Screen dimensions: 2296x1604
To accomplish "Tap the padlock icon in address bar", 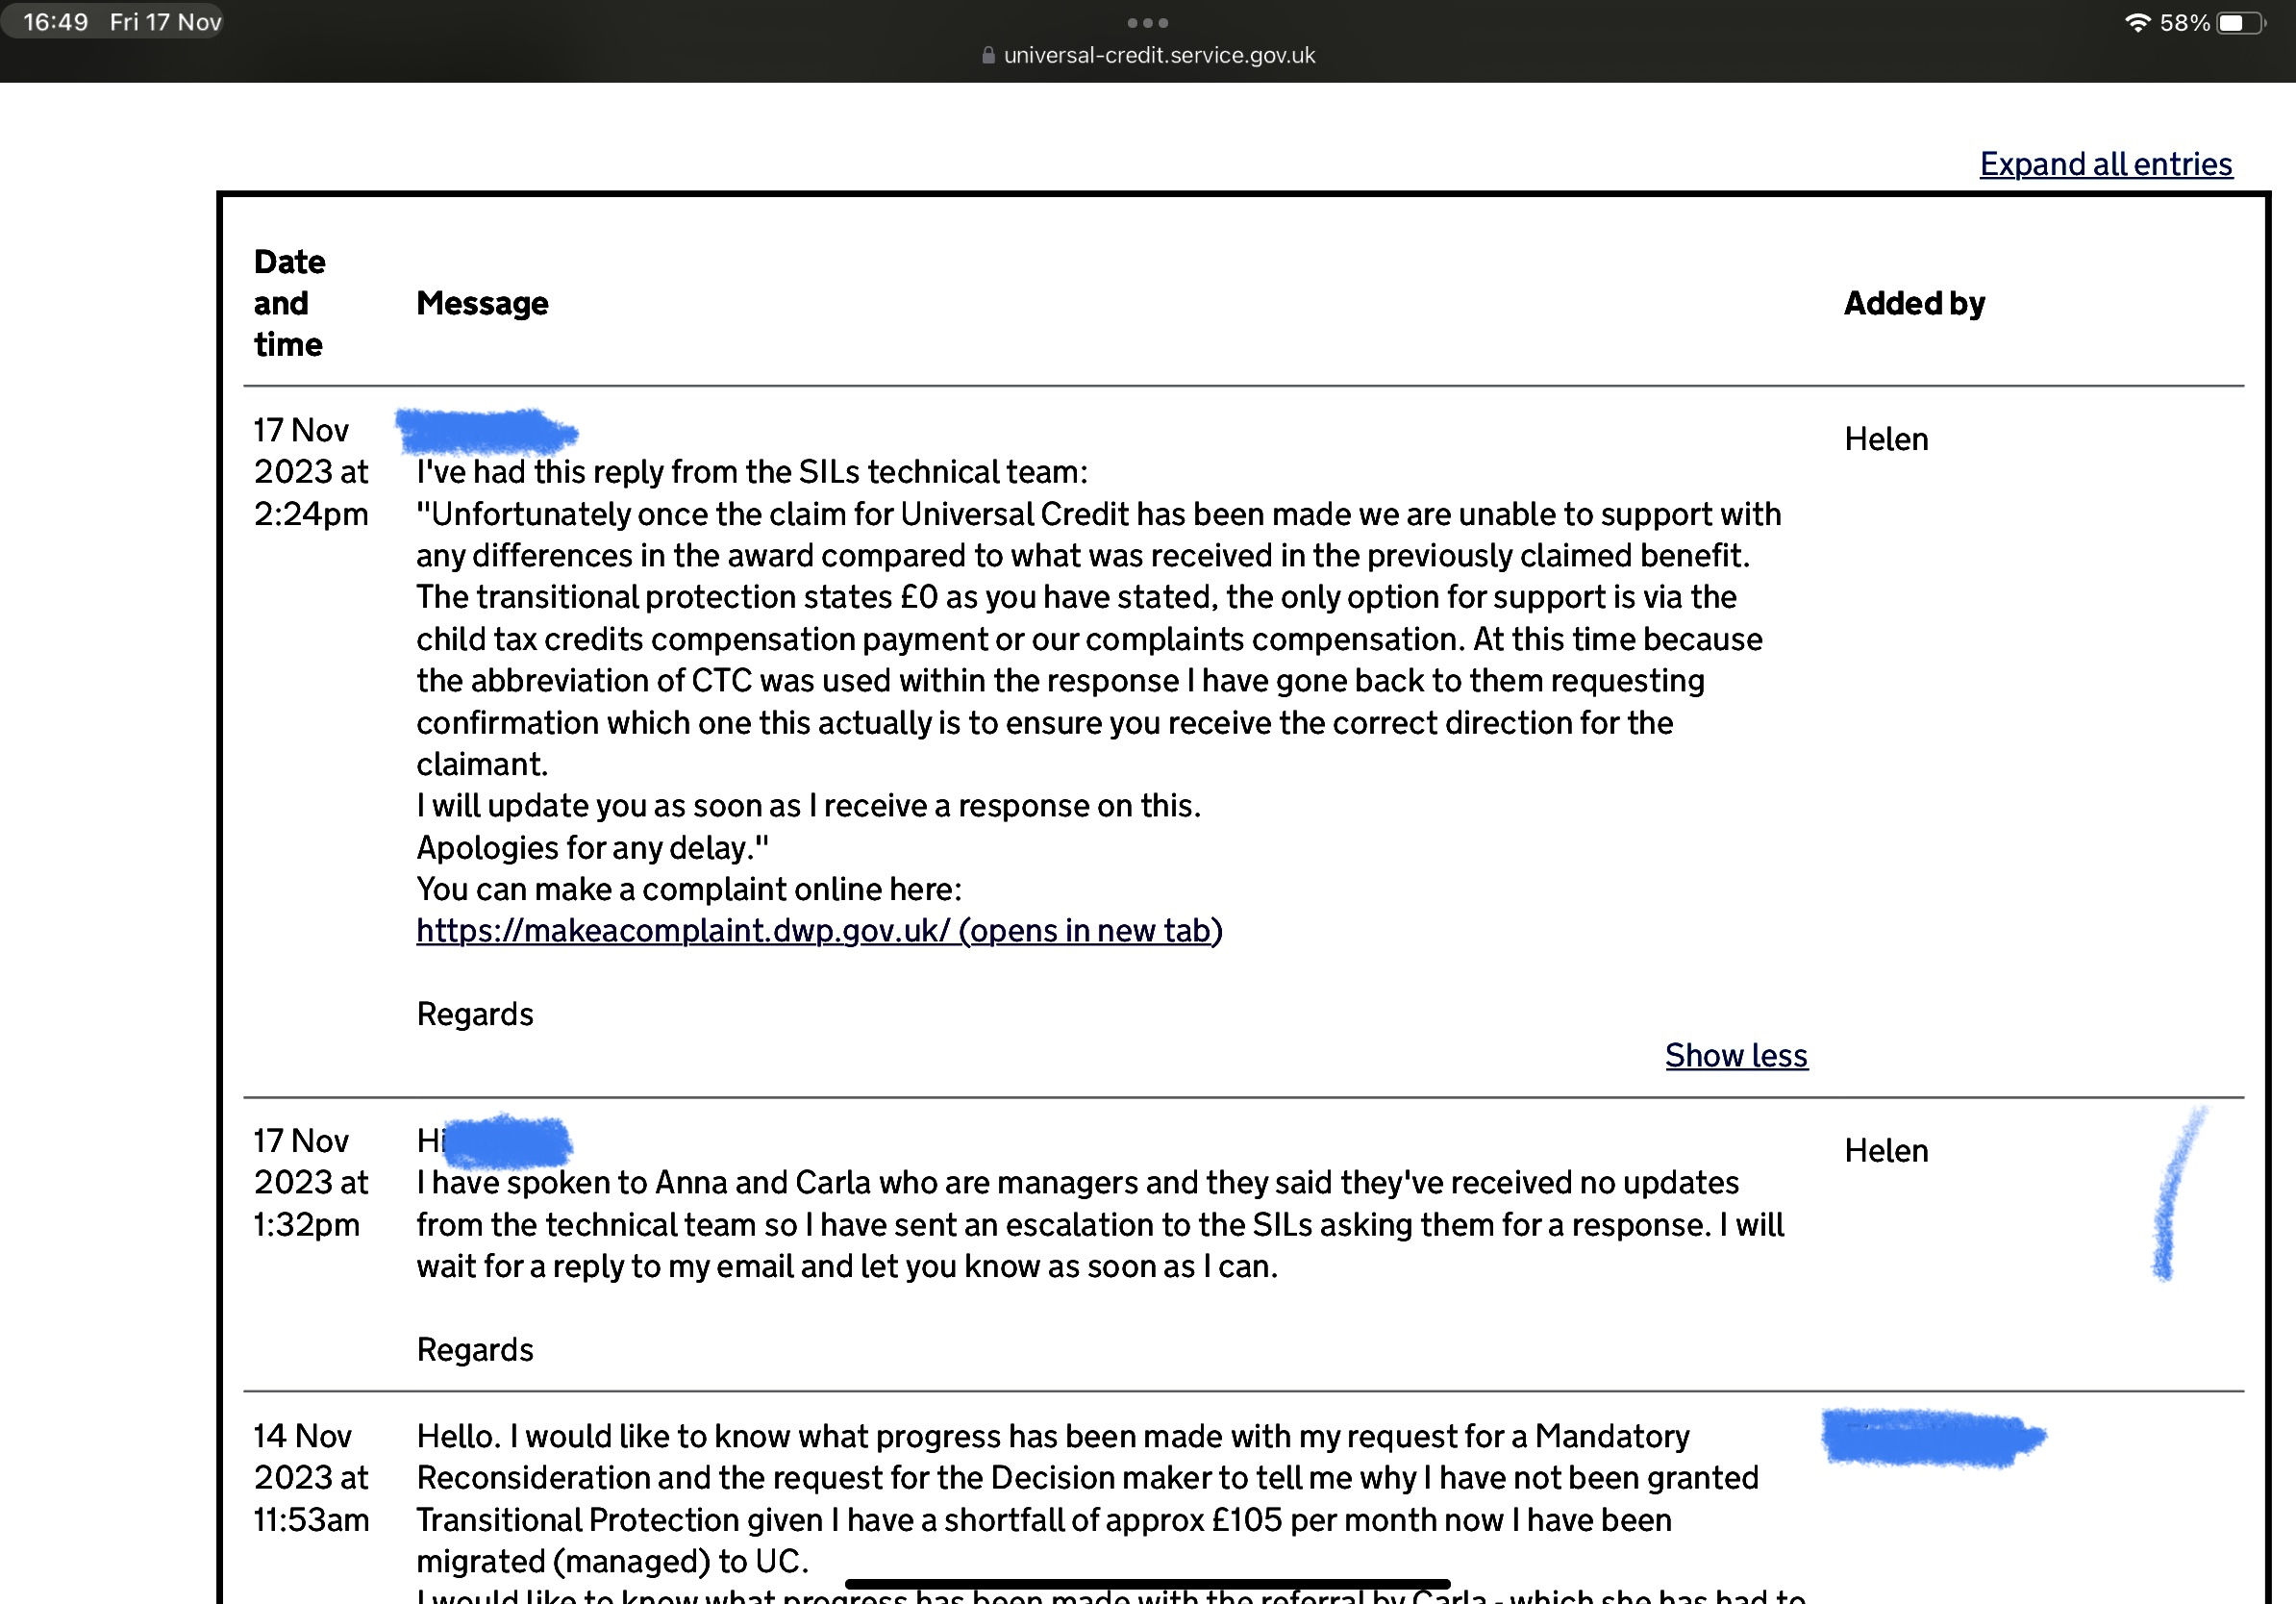I will [988, 56].
